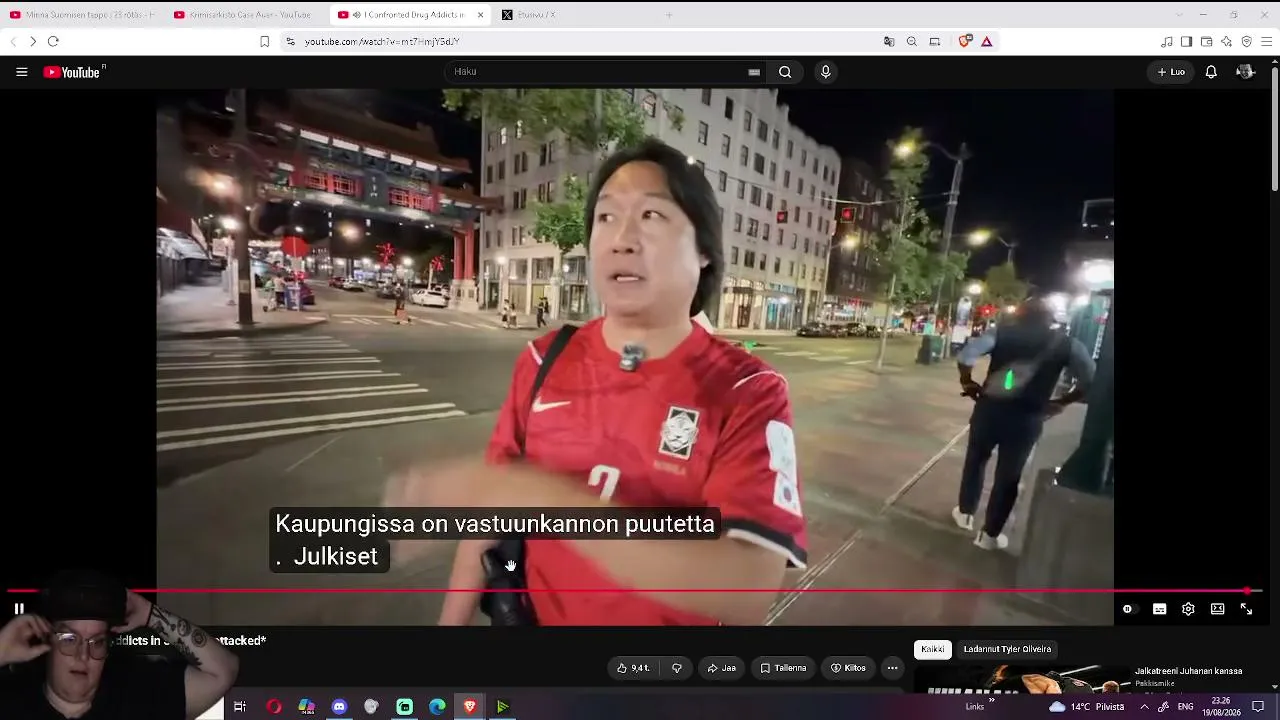Open account avatar menu
The image size is (1280, 720).
coord(1245,72)
